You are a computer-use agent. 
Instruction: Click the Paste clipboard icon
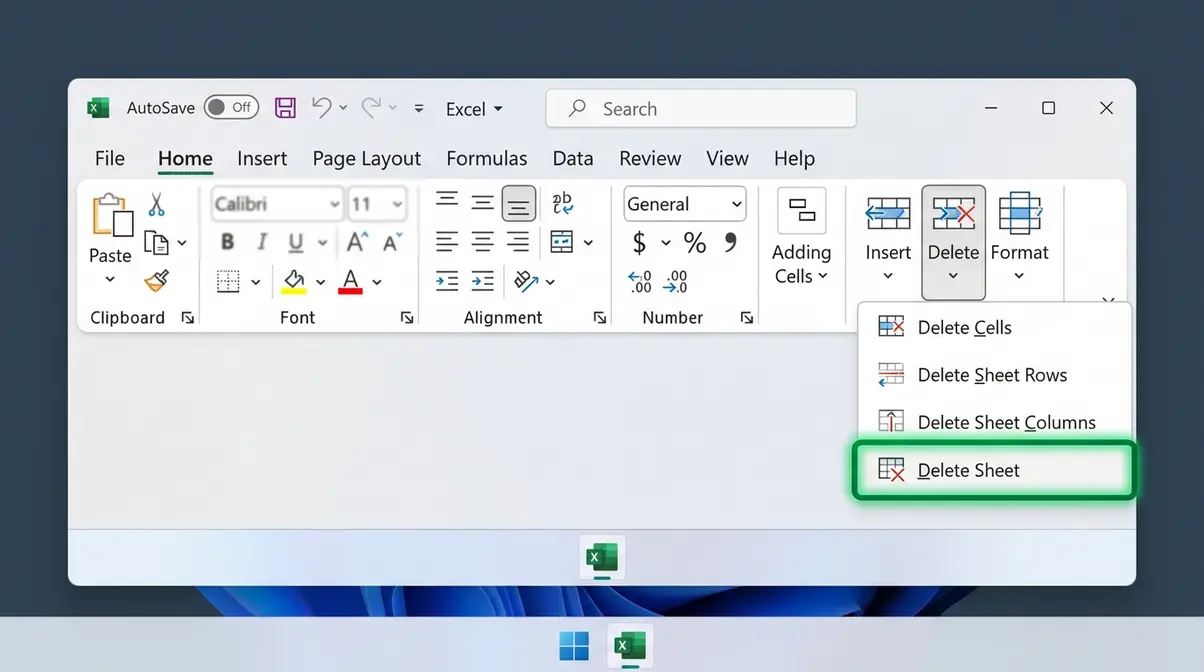[x=111, y=216]
